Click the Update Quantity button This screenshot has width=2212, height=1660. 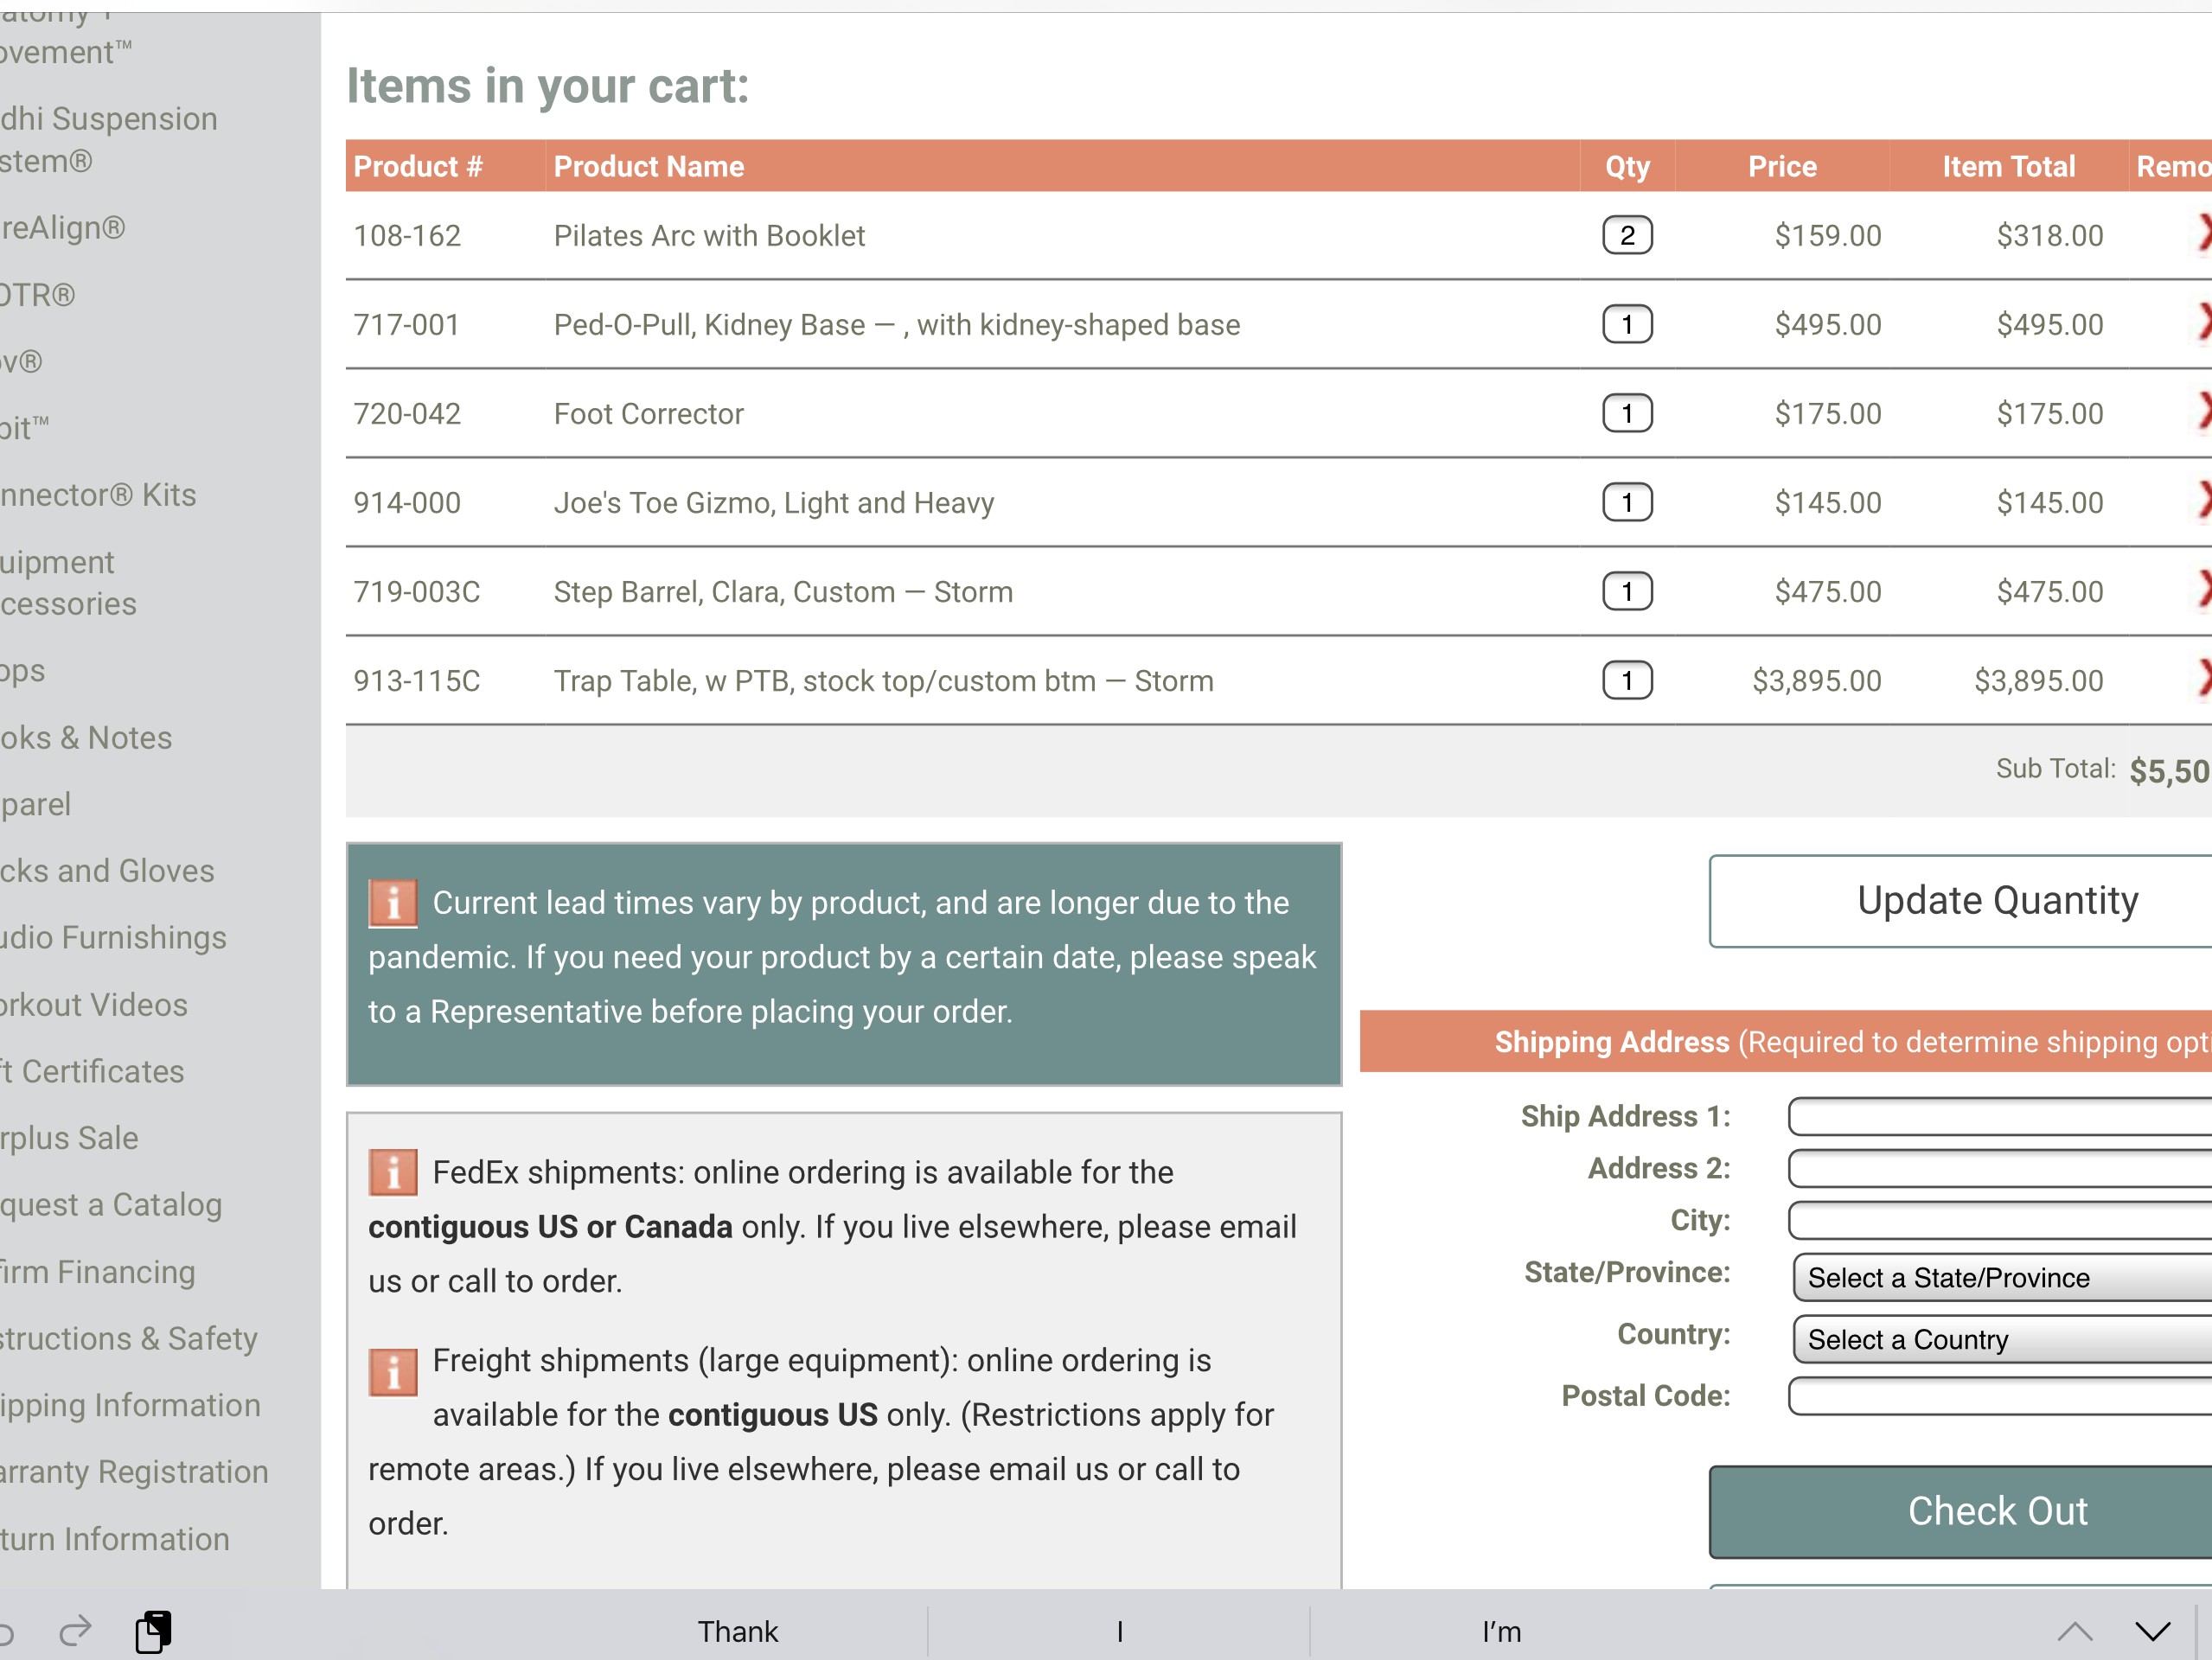point(1960,900)
